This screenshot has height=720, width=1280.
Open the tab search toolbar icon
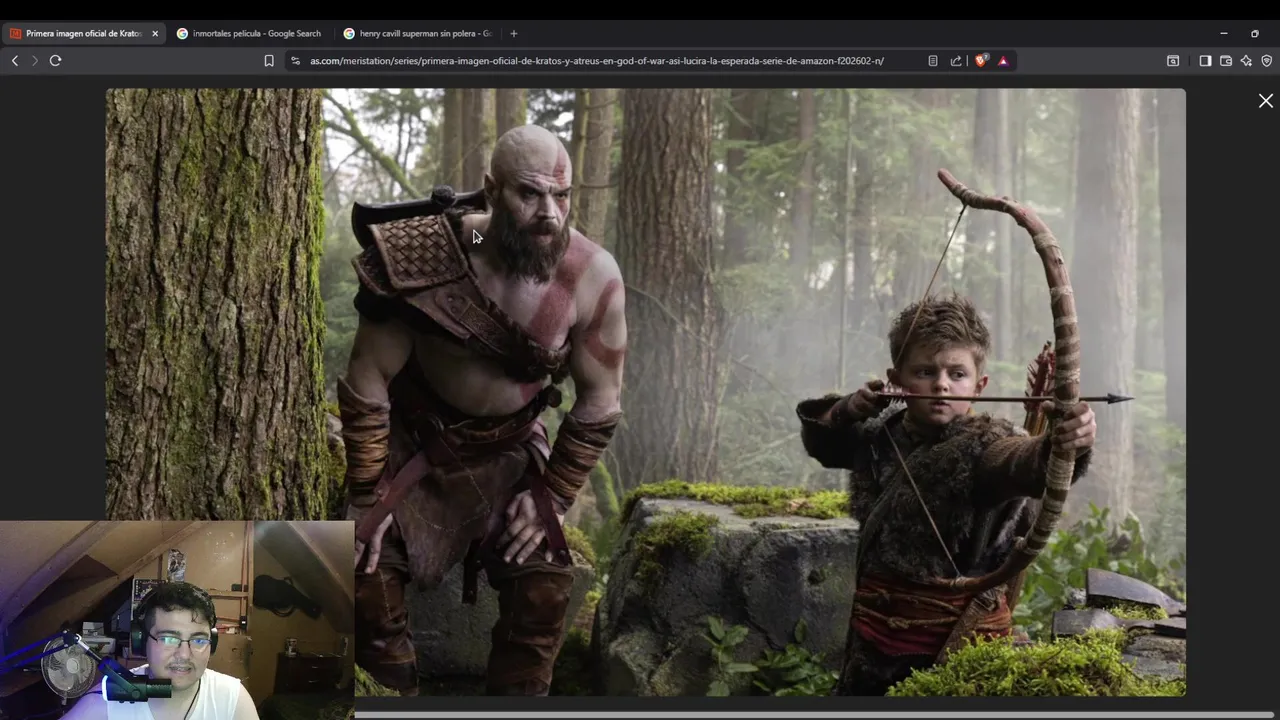[x=1173, y=61]
